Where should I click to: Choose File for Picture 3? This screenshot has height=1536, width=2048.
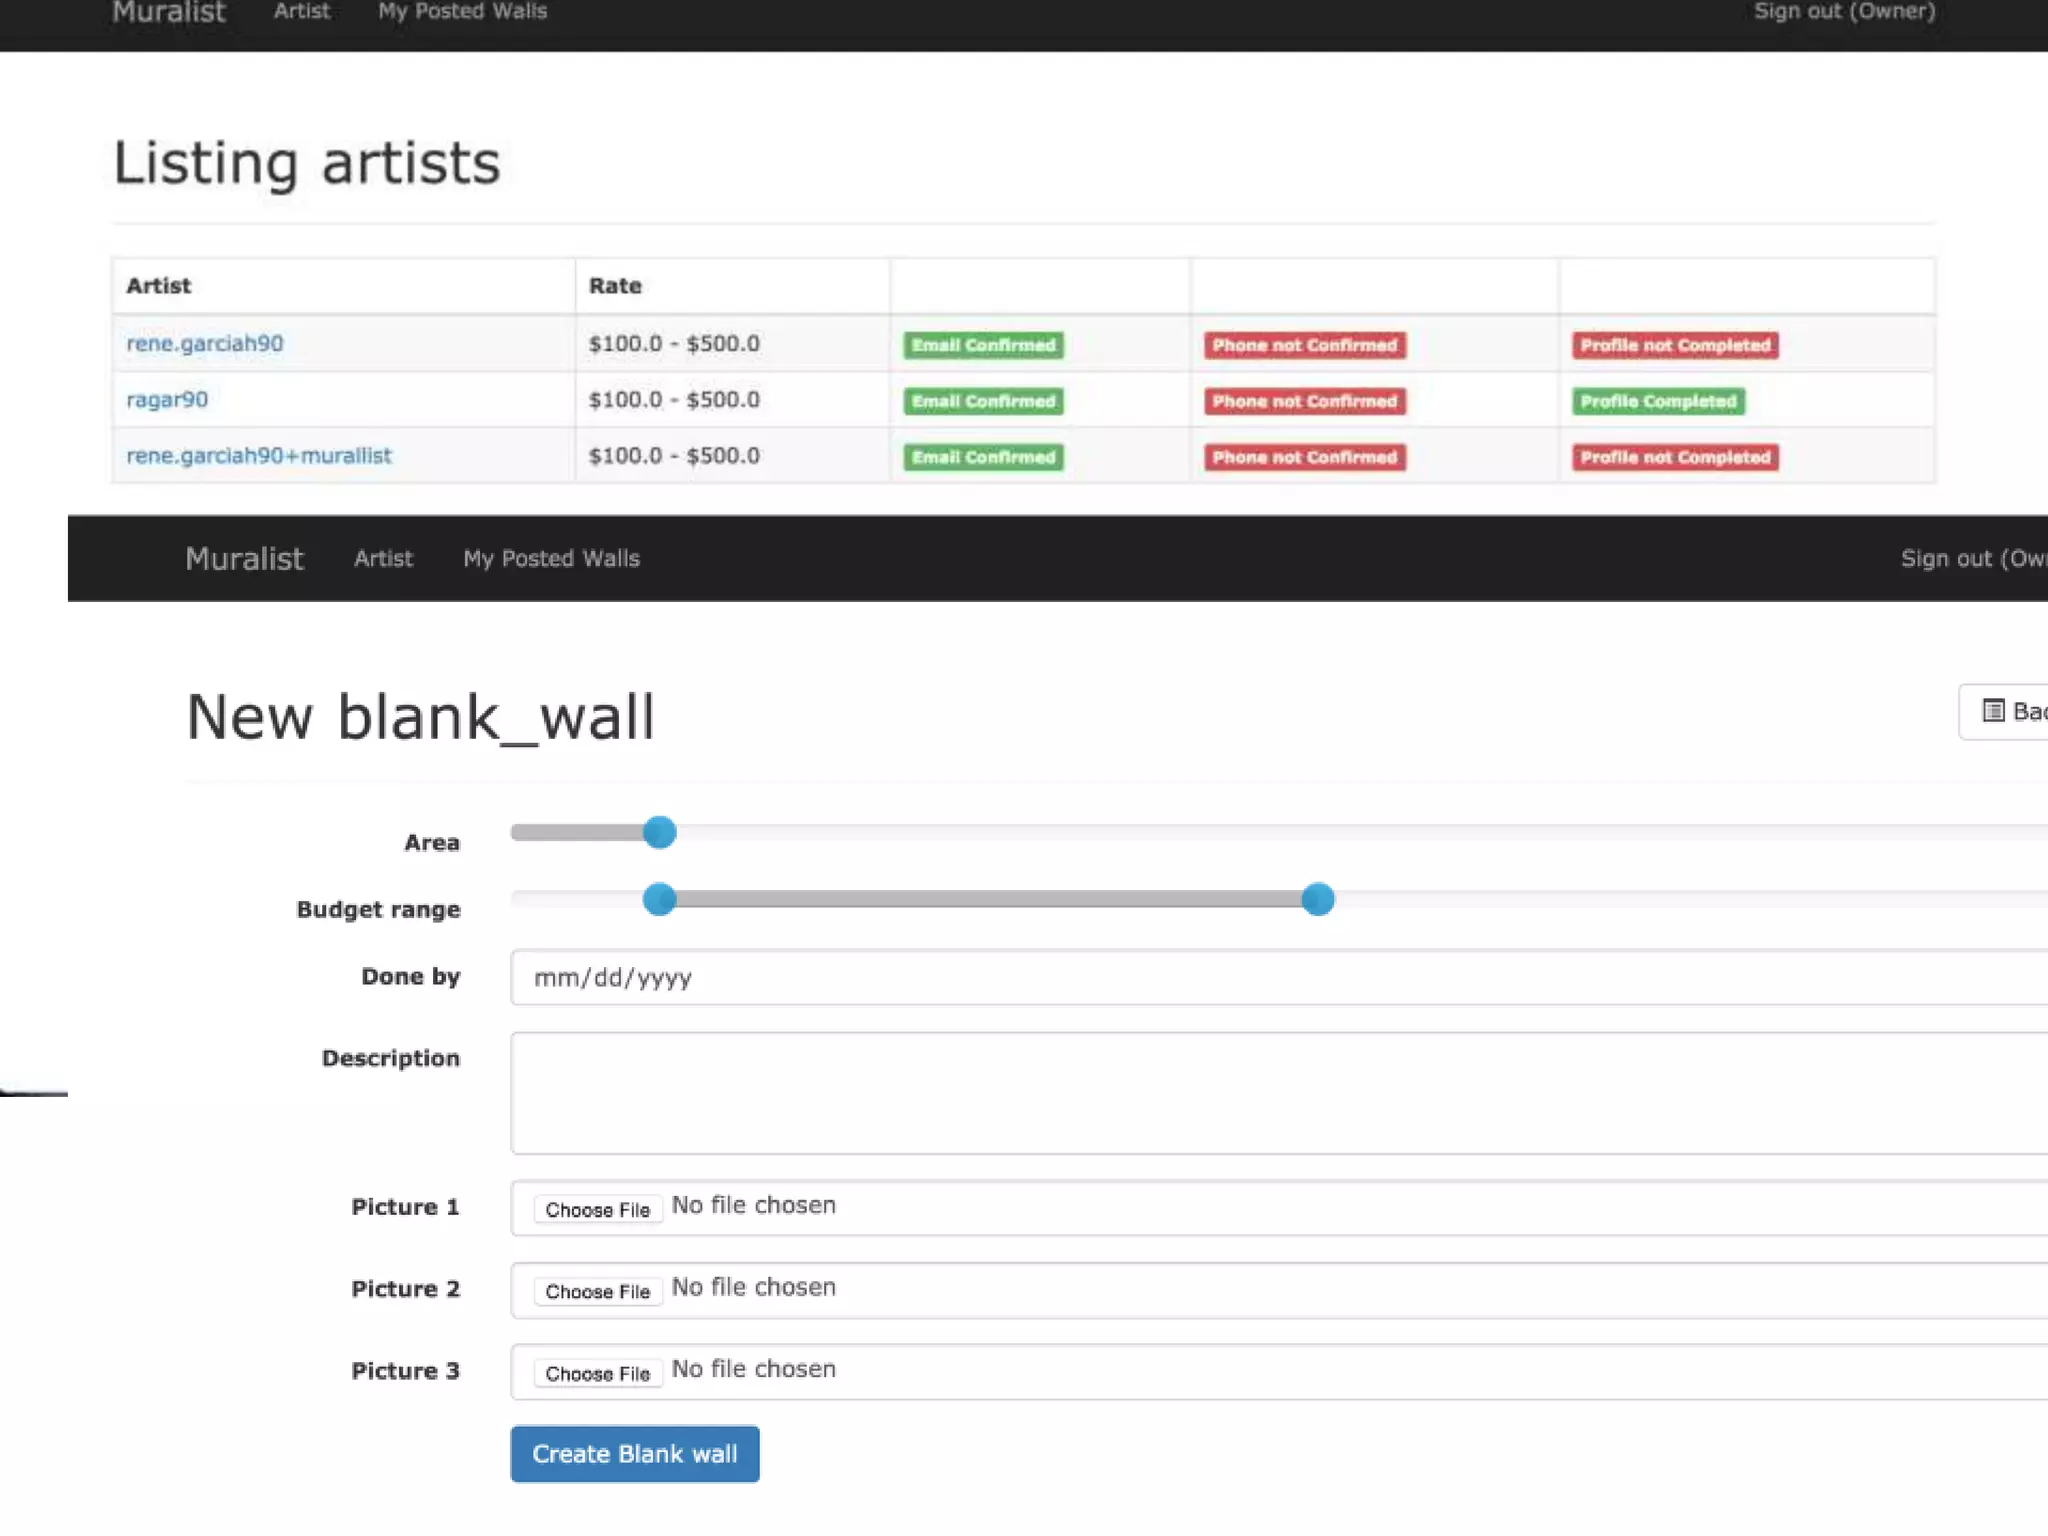[x=598, y=1373]
